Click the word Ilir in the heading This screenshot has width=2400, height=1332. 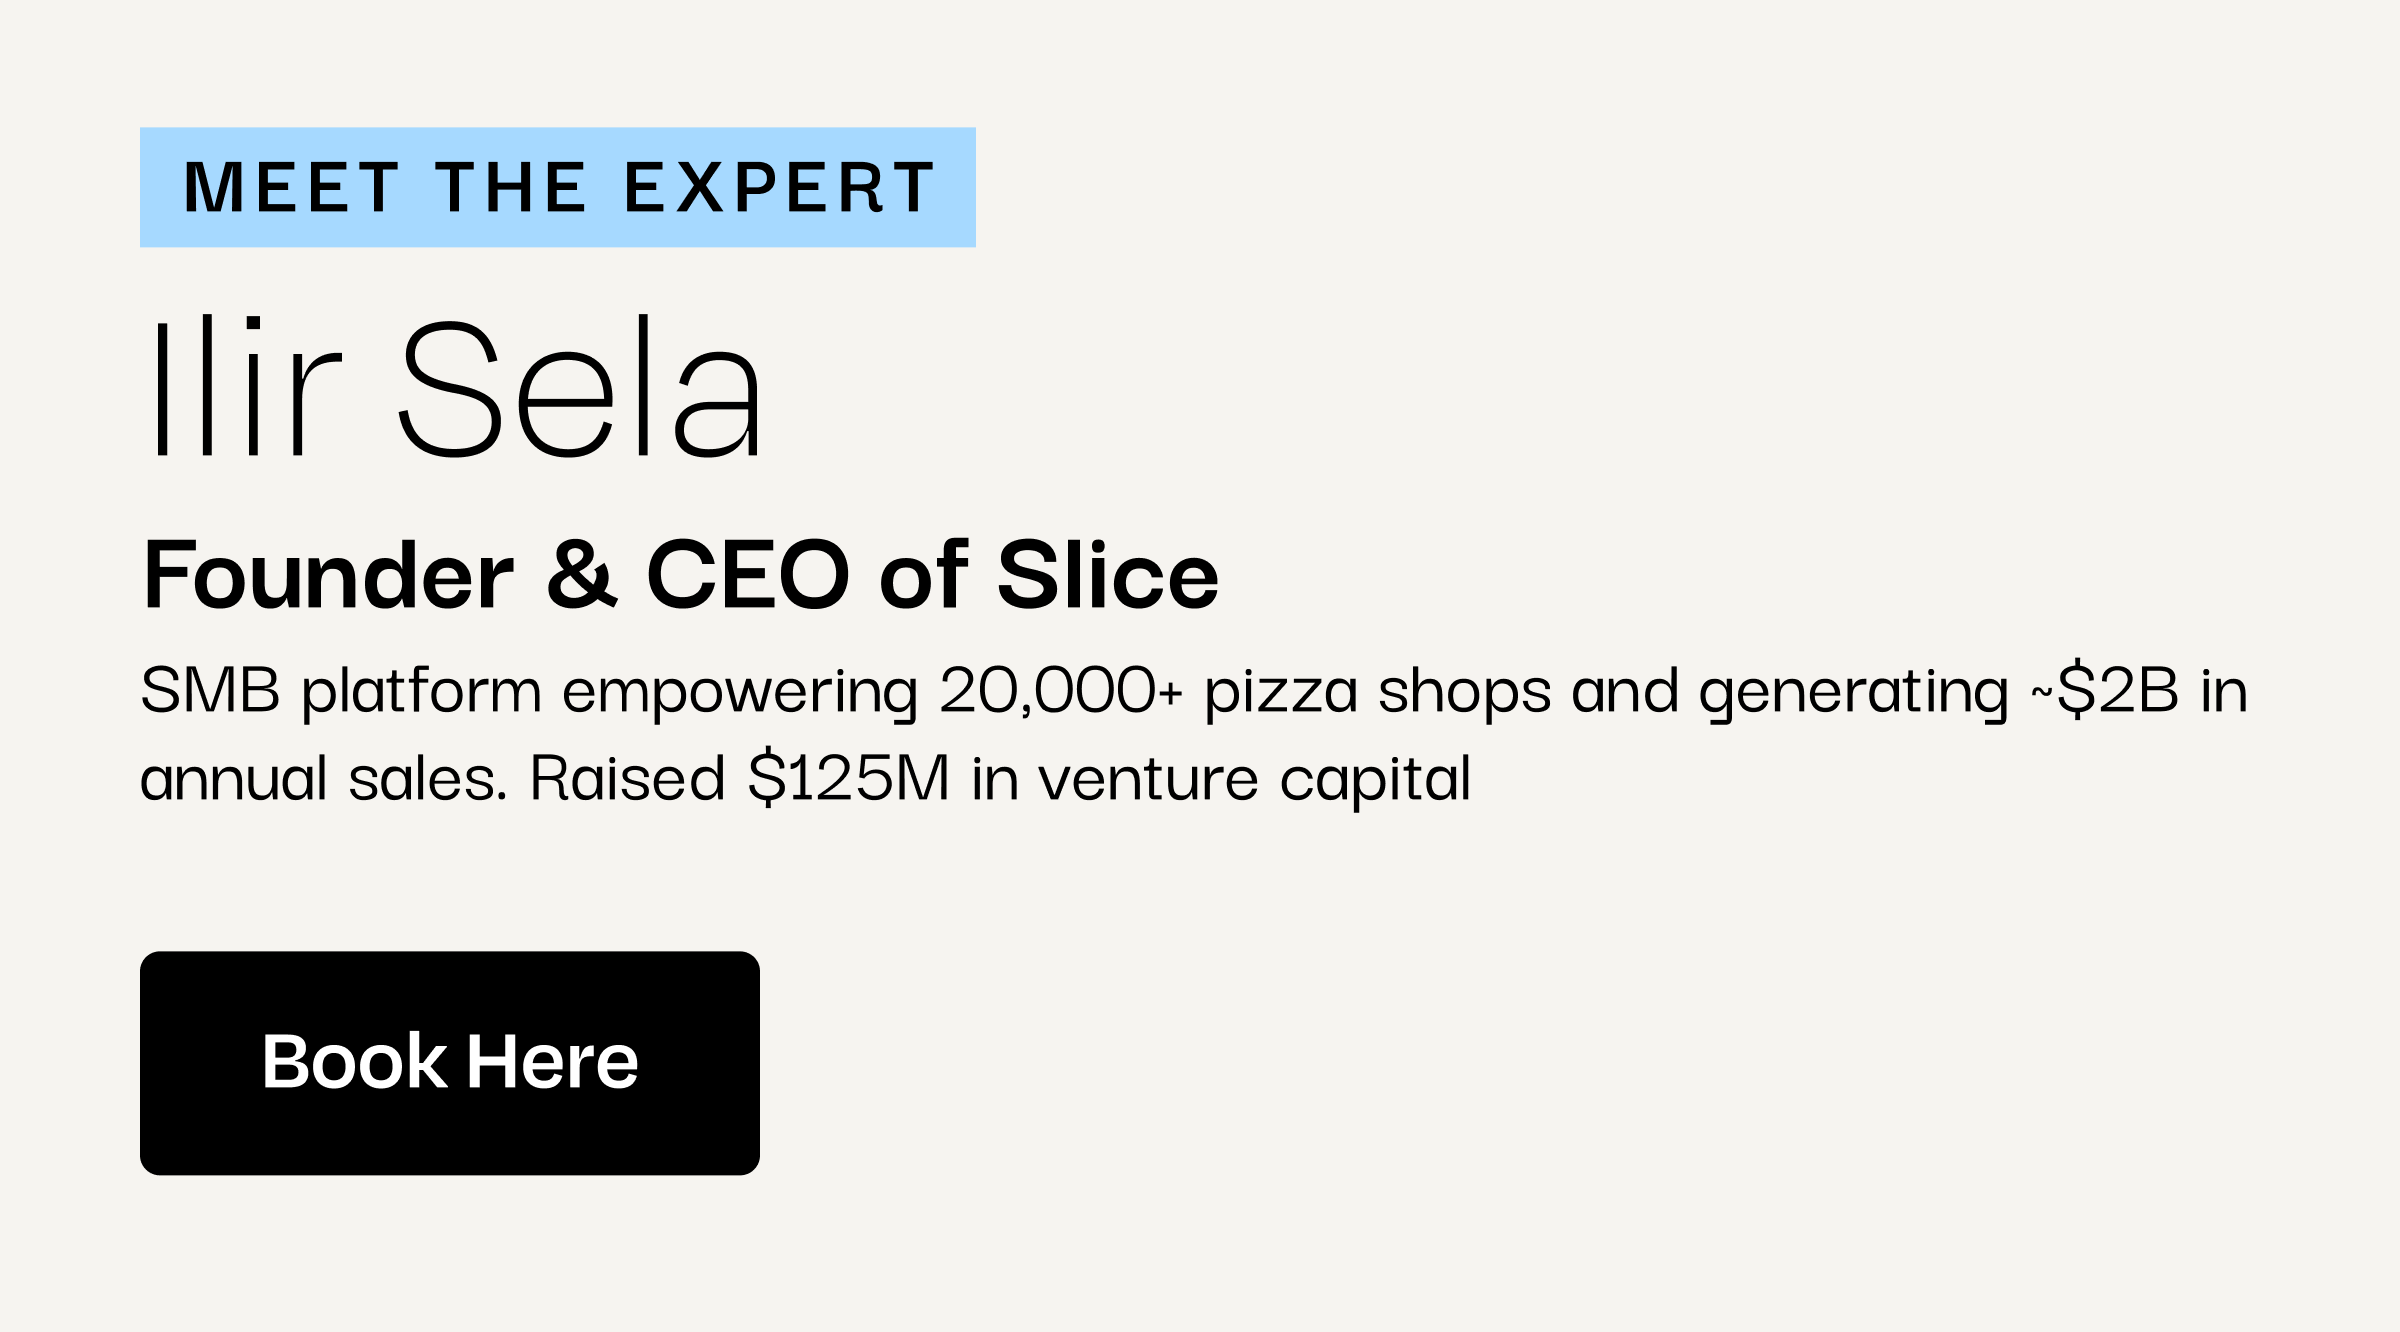(x=245, y=386)
